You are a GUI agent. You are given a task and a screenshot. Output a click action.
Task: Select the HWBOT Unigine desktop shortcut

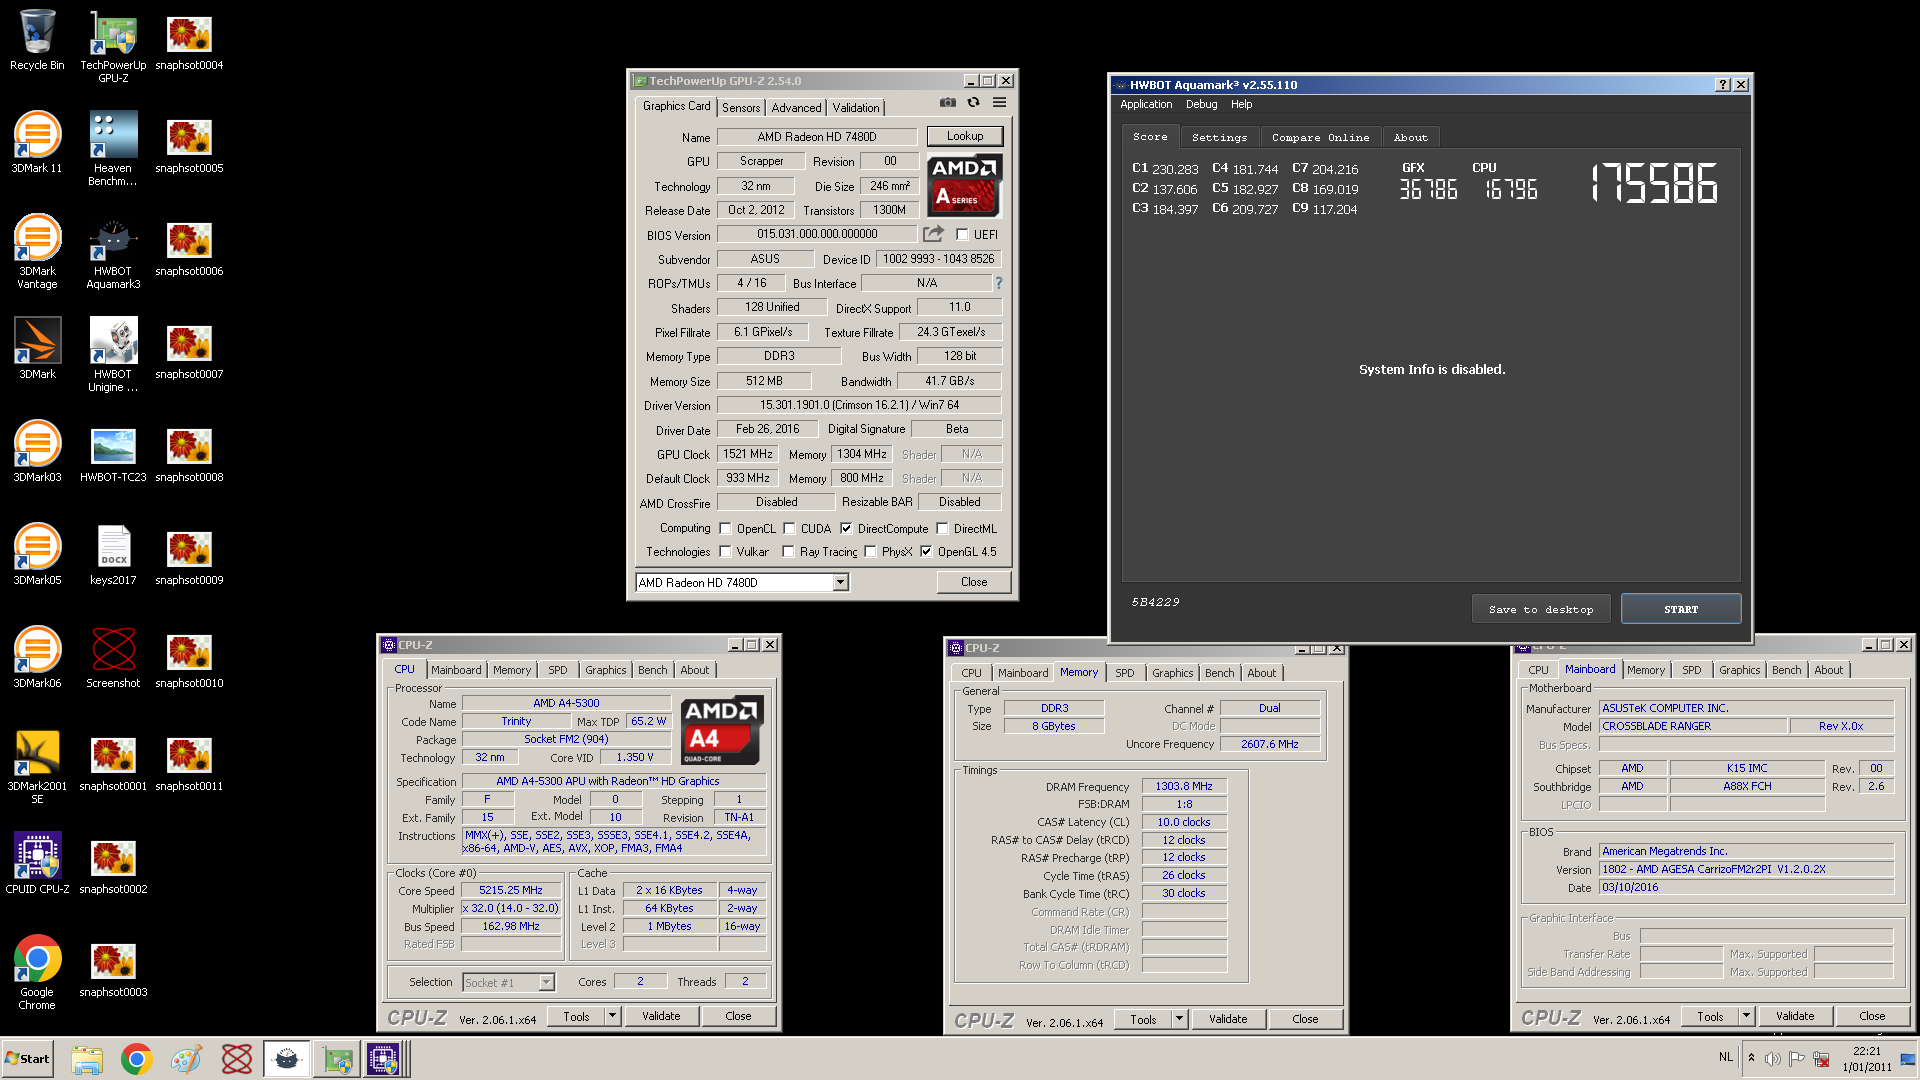[x=113, y=356]
